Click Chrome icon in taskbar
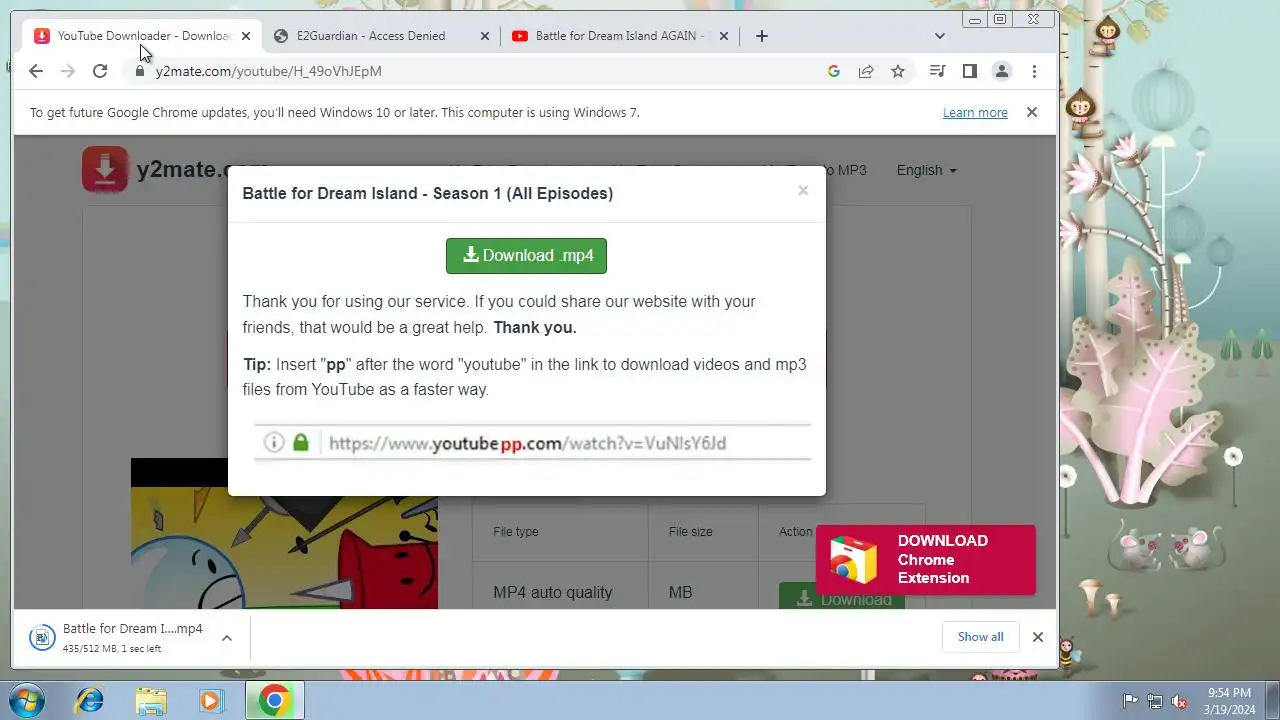This screenshot has width=1280, height=720. pos(274,700)
